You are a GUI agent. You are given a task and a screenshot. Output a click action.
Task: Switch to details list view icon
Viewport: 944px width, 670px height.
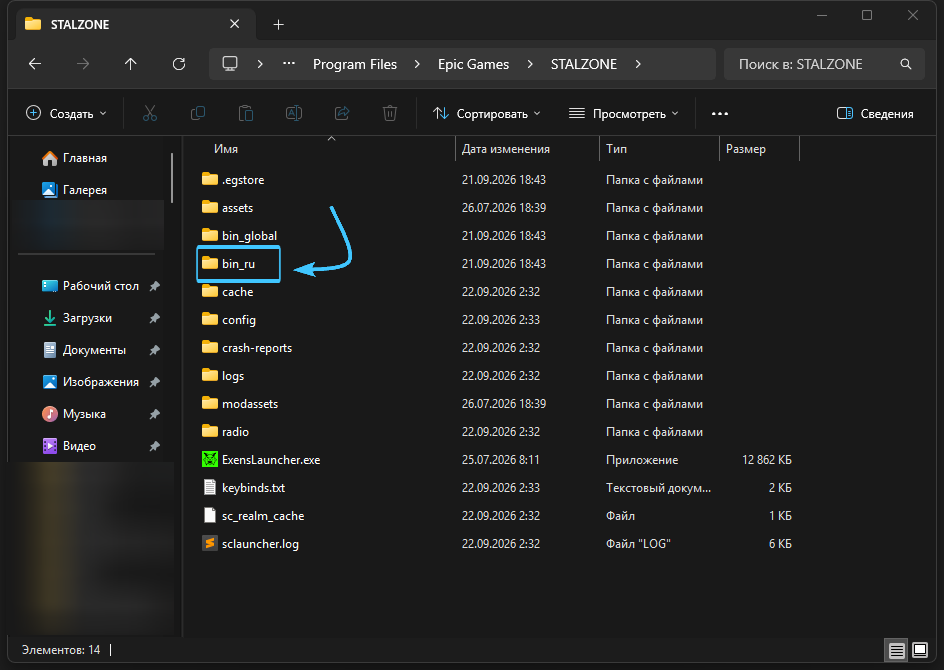coord(896,650)
